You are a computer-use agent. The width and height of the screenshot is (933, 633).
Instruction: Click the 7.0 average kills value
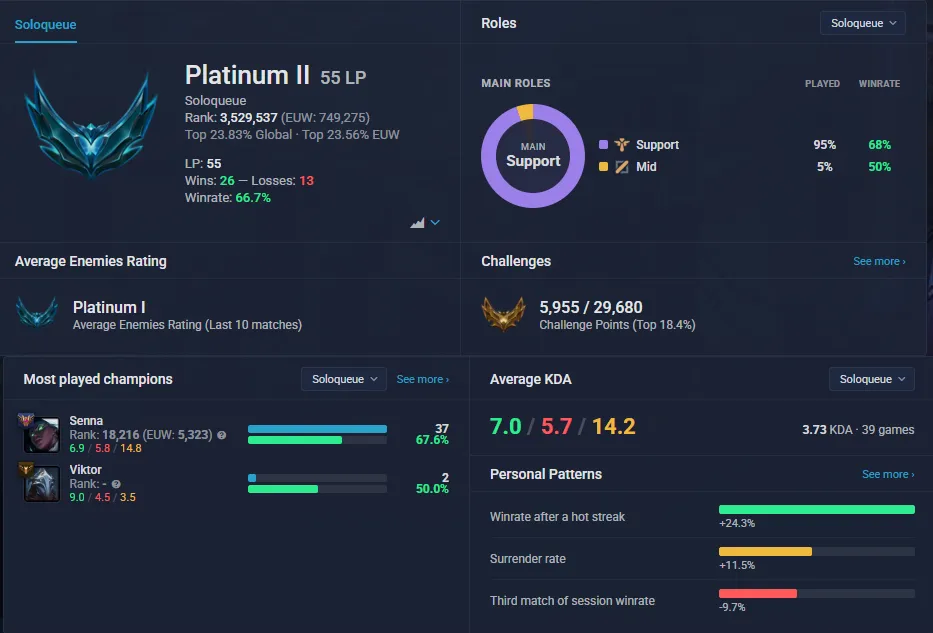click(x=505, y=426)
